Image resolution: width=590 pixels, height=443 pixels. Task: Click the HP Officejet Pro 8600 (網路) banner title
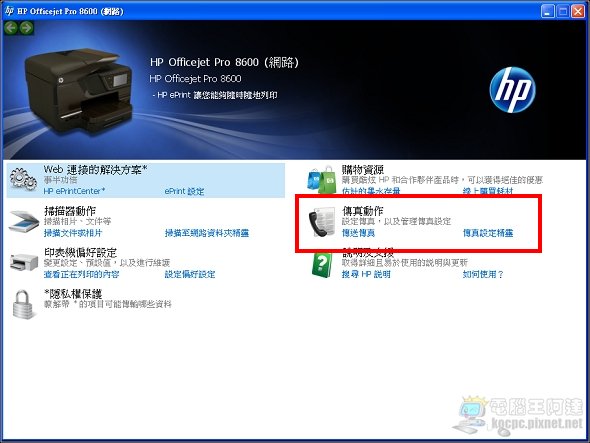[224, 62]
